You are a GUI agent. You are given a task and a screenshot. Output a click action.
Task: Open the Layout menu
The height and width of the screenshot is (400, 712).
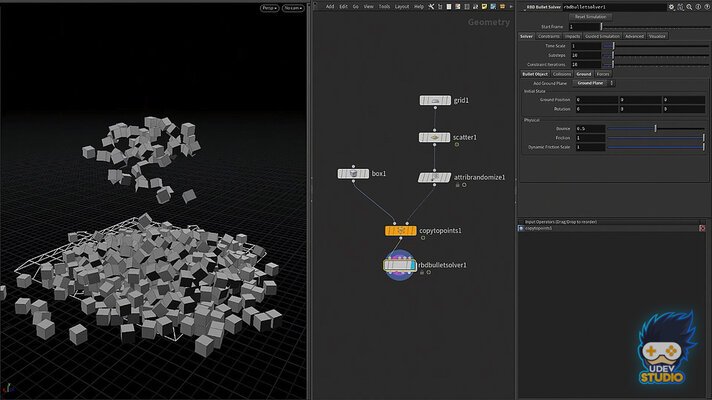click(x=401, y=6)
